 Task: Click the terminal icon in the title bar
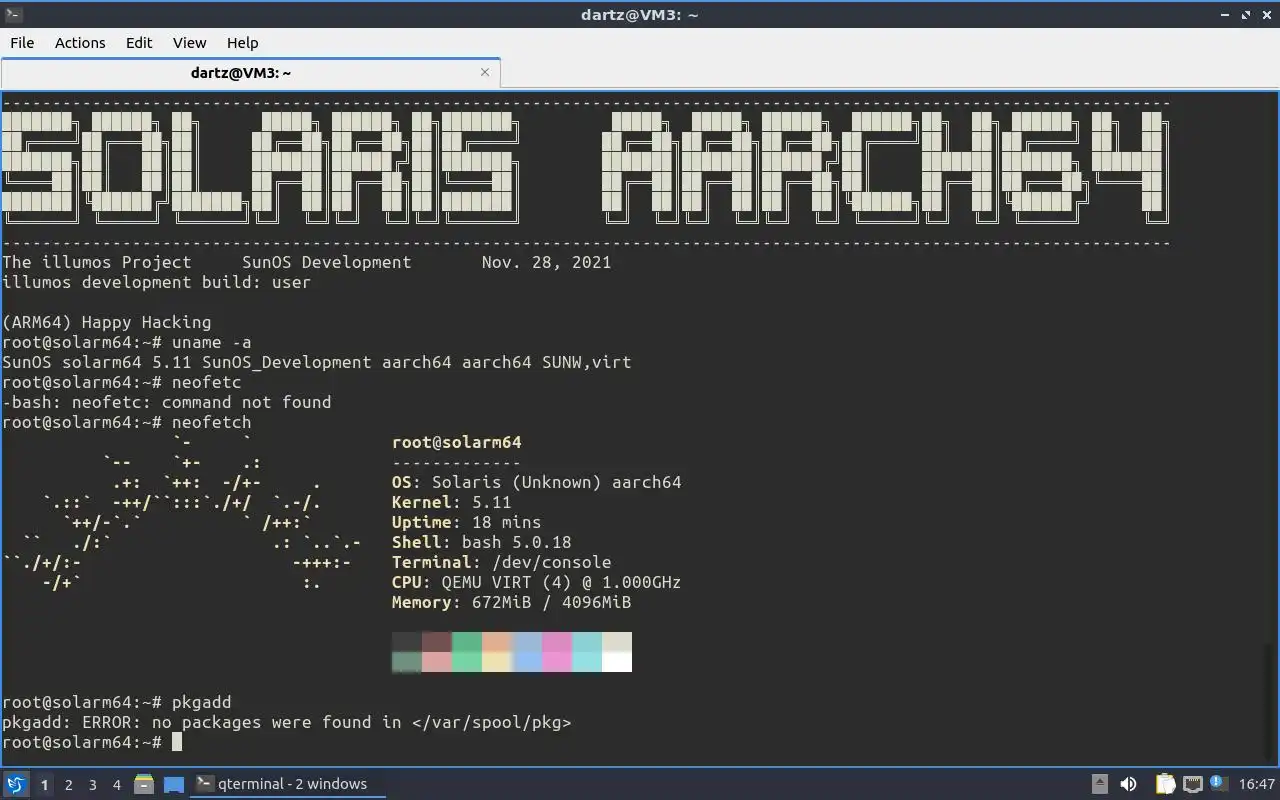pos(13,14)
